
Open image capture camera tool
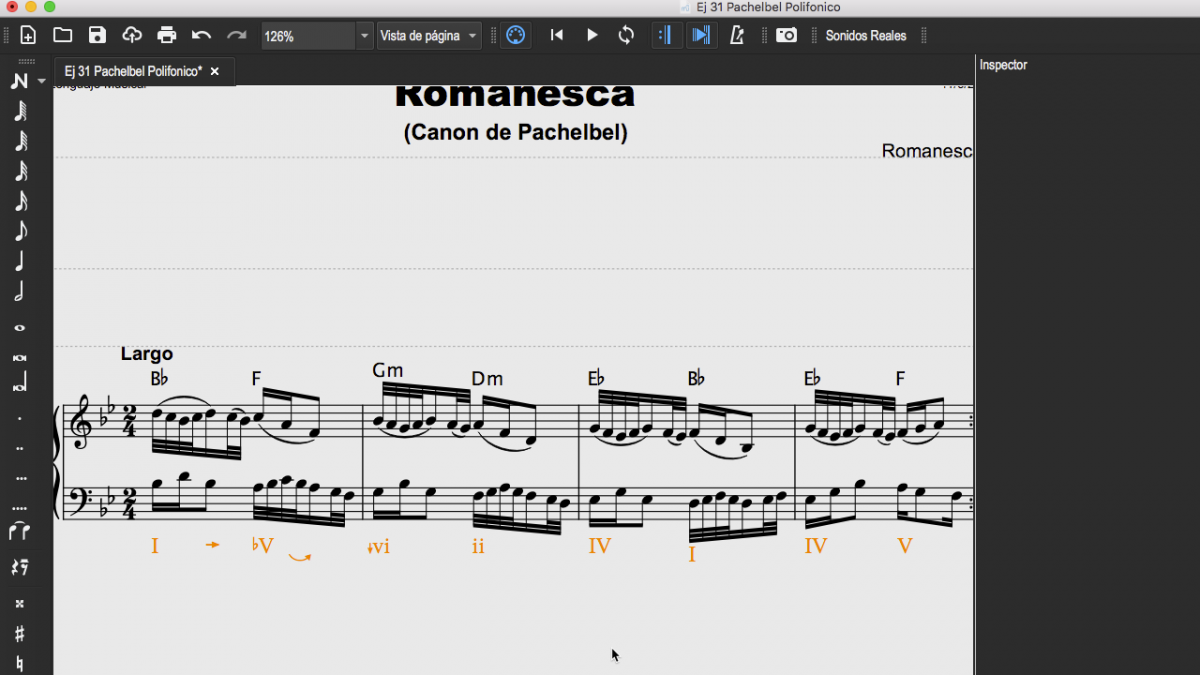(x=787, y=36)
